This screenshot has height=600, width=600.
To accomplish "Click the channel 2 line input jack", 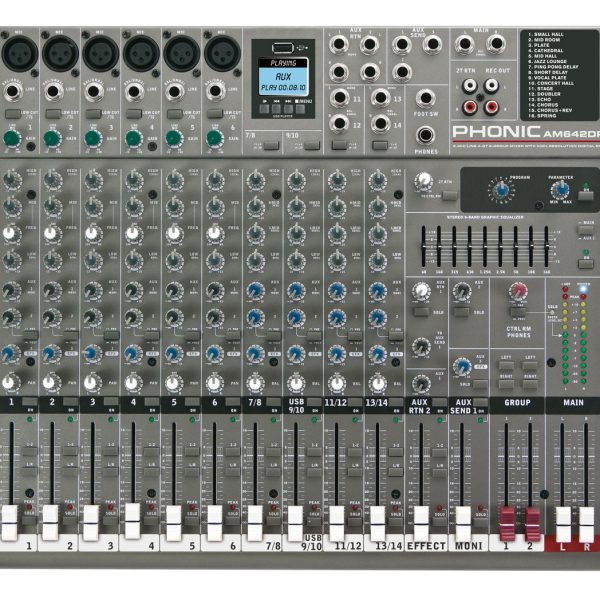I will (x=53, y=91).
